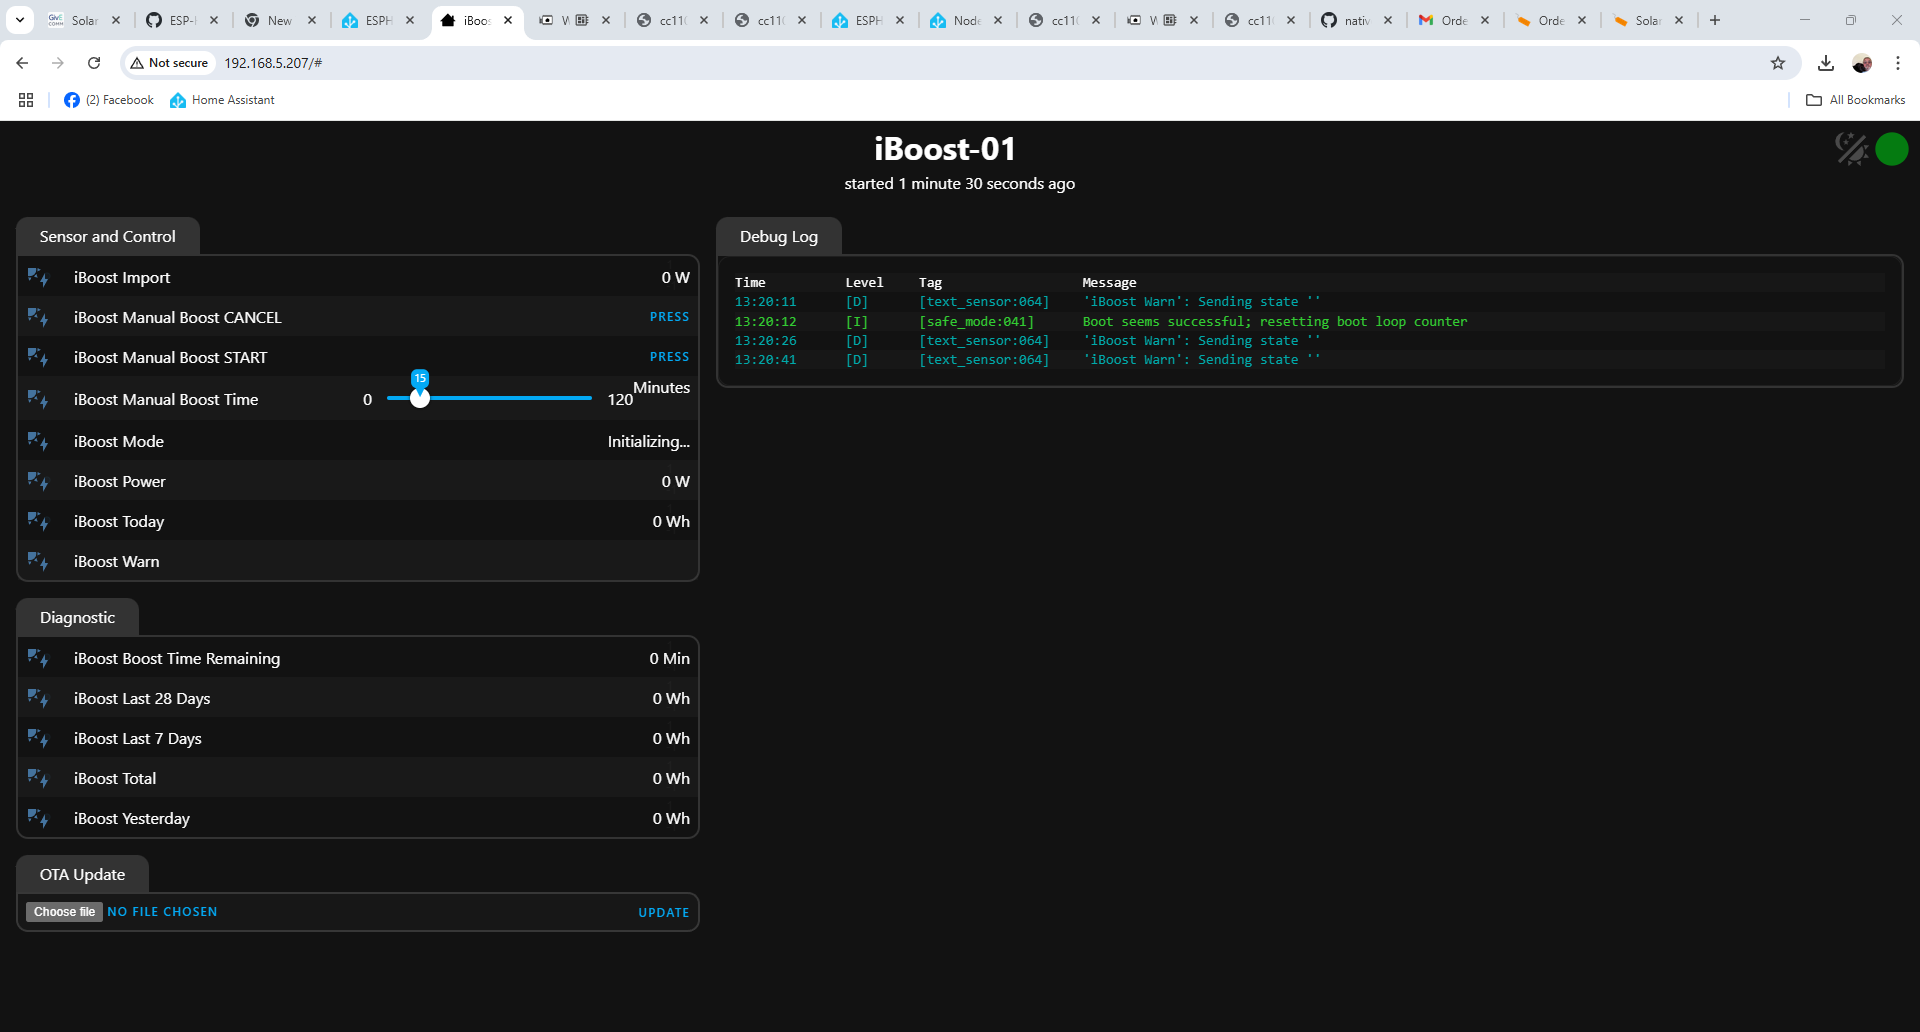Viewport: 1920px width, 1032px height.
Task: Click the iBoost Warn row icon
Action: coord(38,561)
